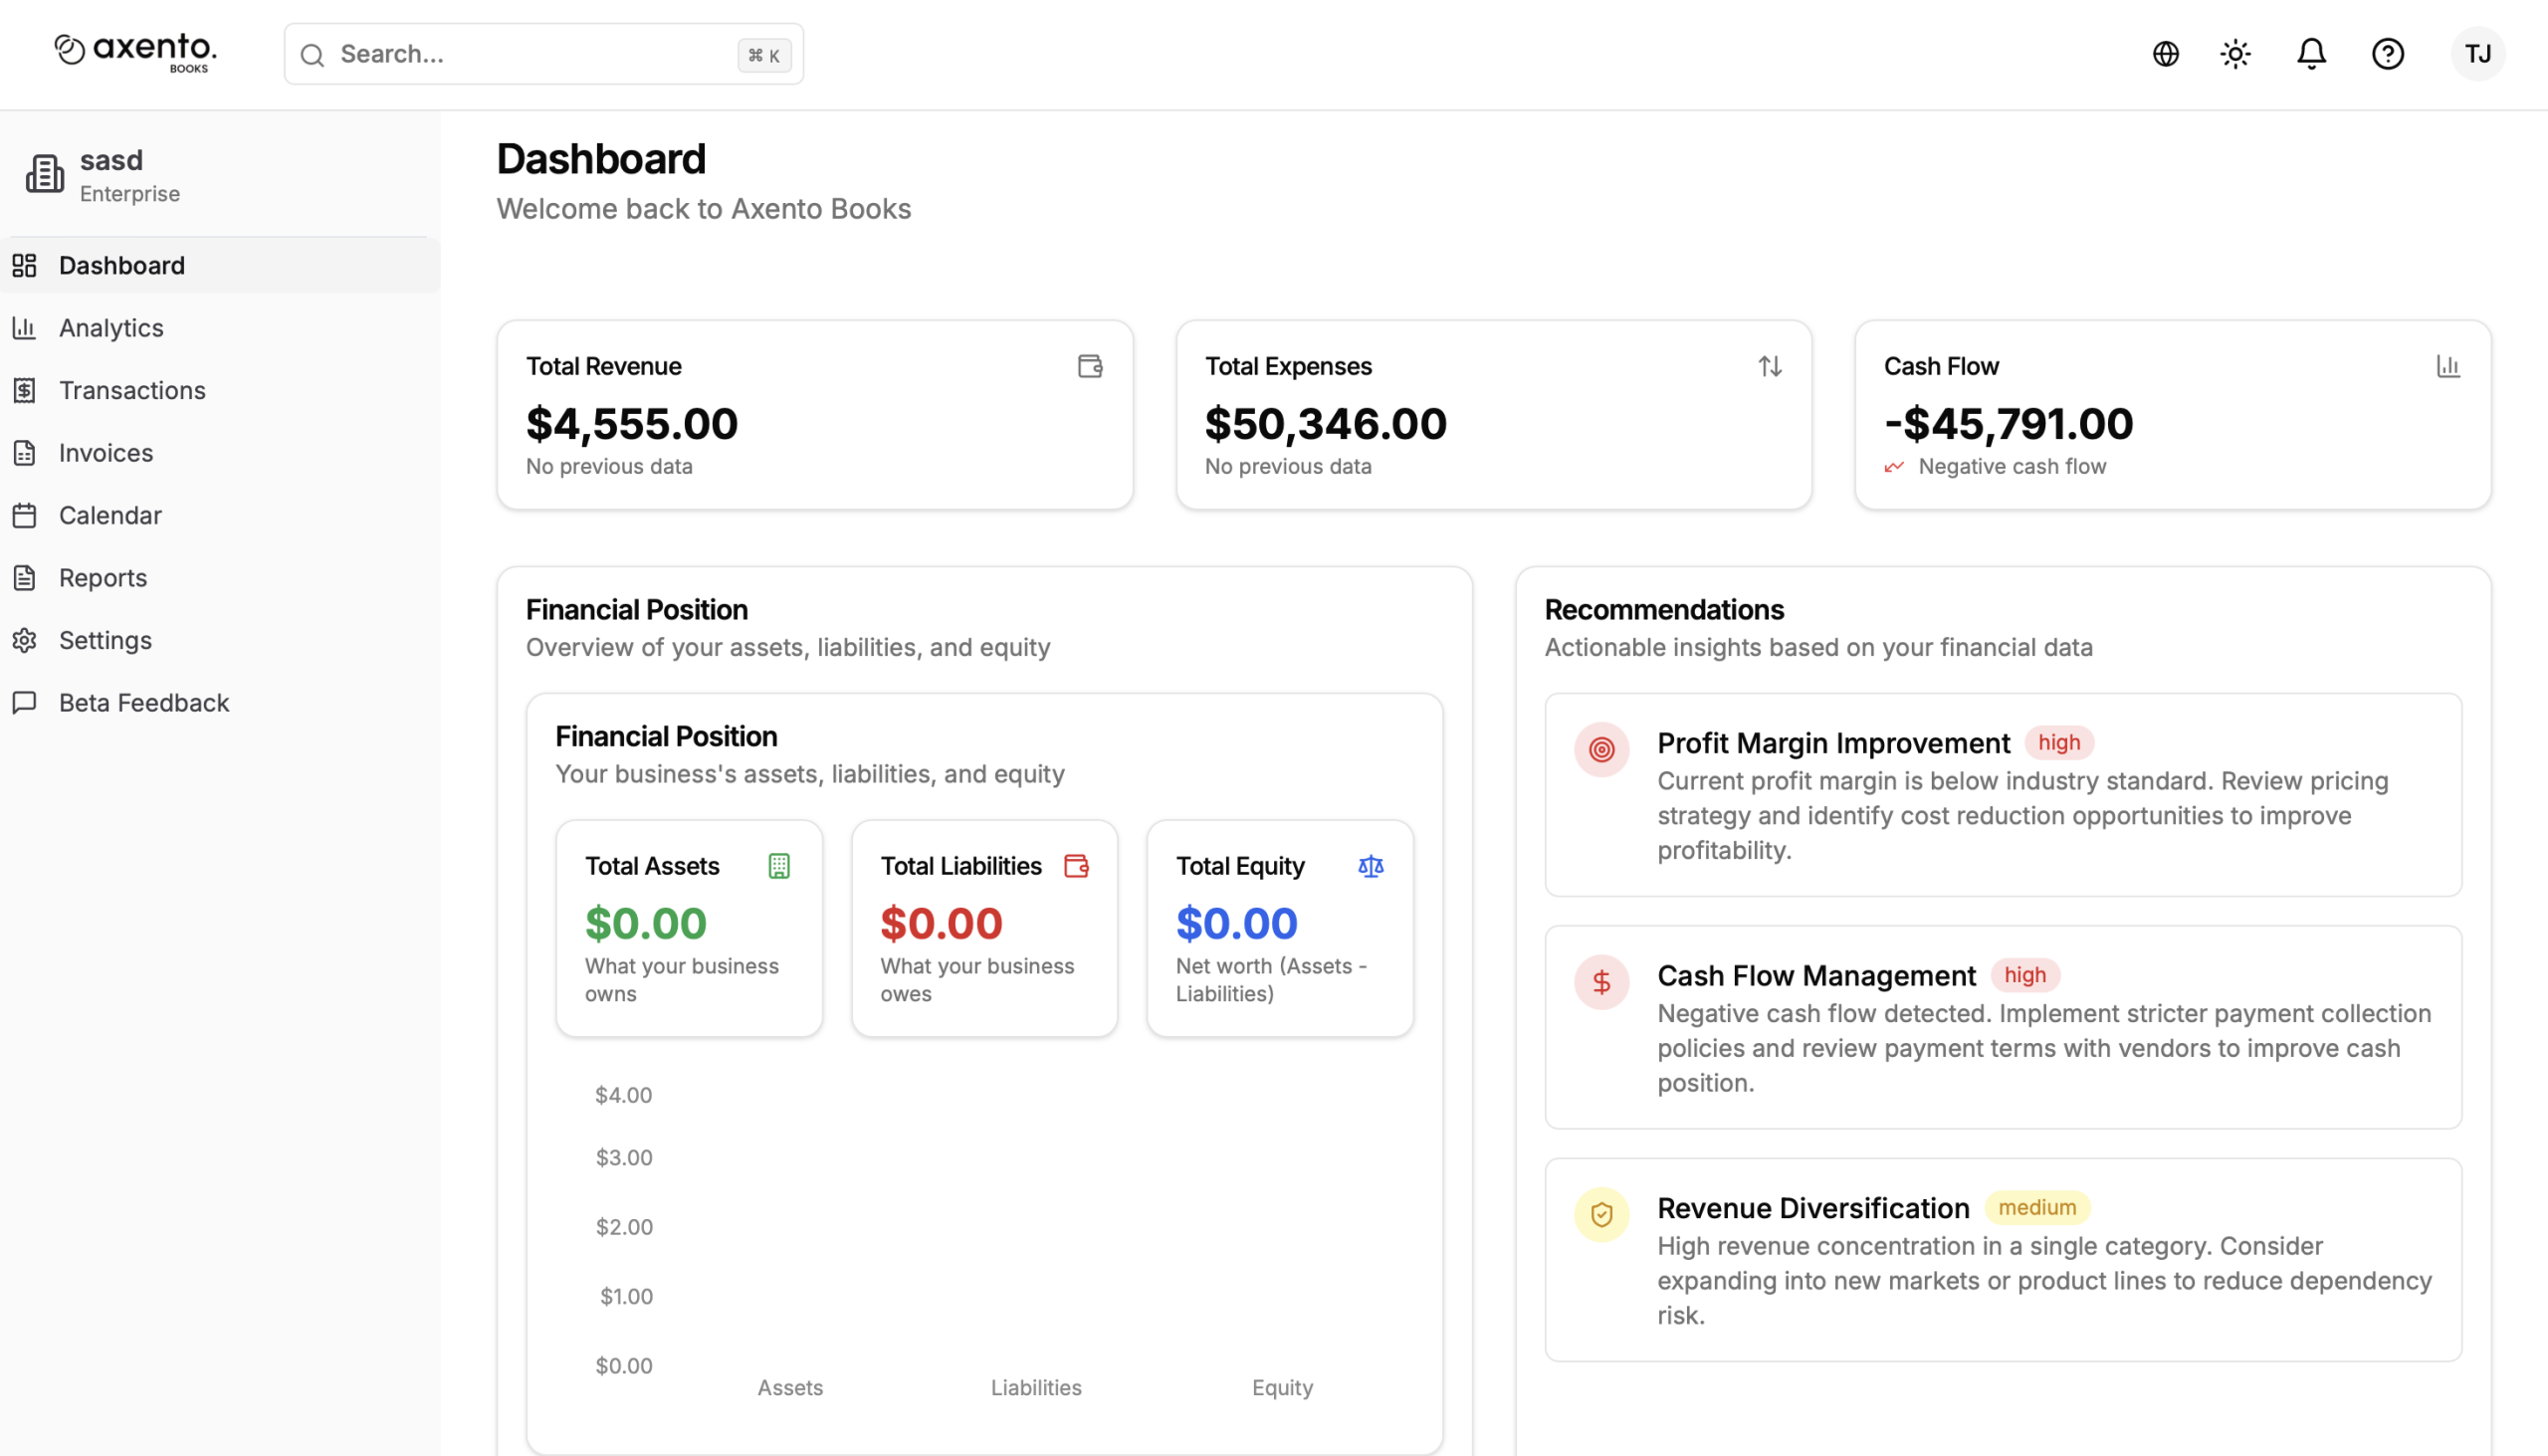Open Beta Feedback in the sidebar

click(x=220, y=703)
